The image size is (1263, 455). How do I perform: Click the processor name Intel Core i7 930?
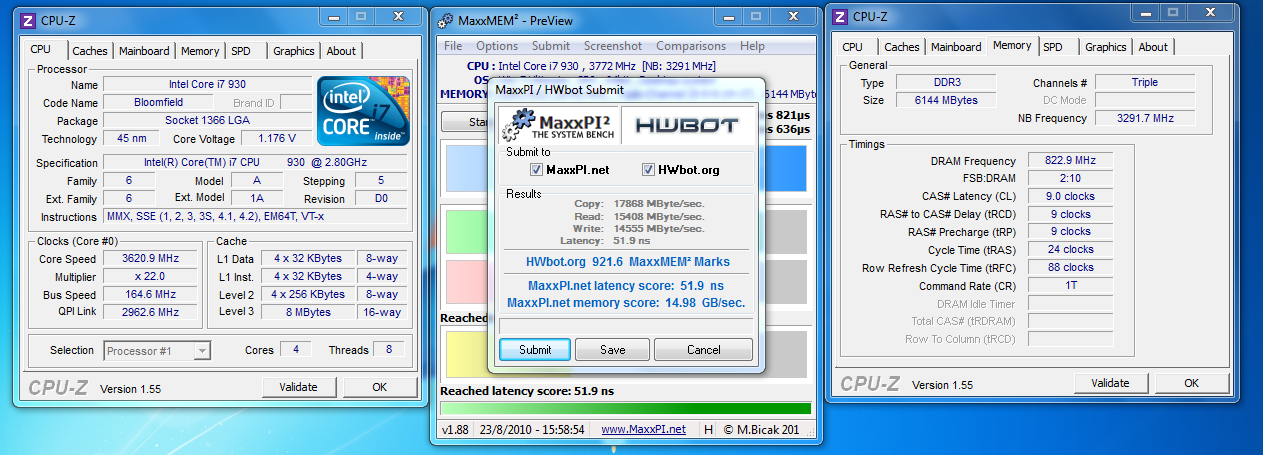(207, 85)
